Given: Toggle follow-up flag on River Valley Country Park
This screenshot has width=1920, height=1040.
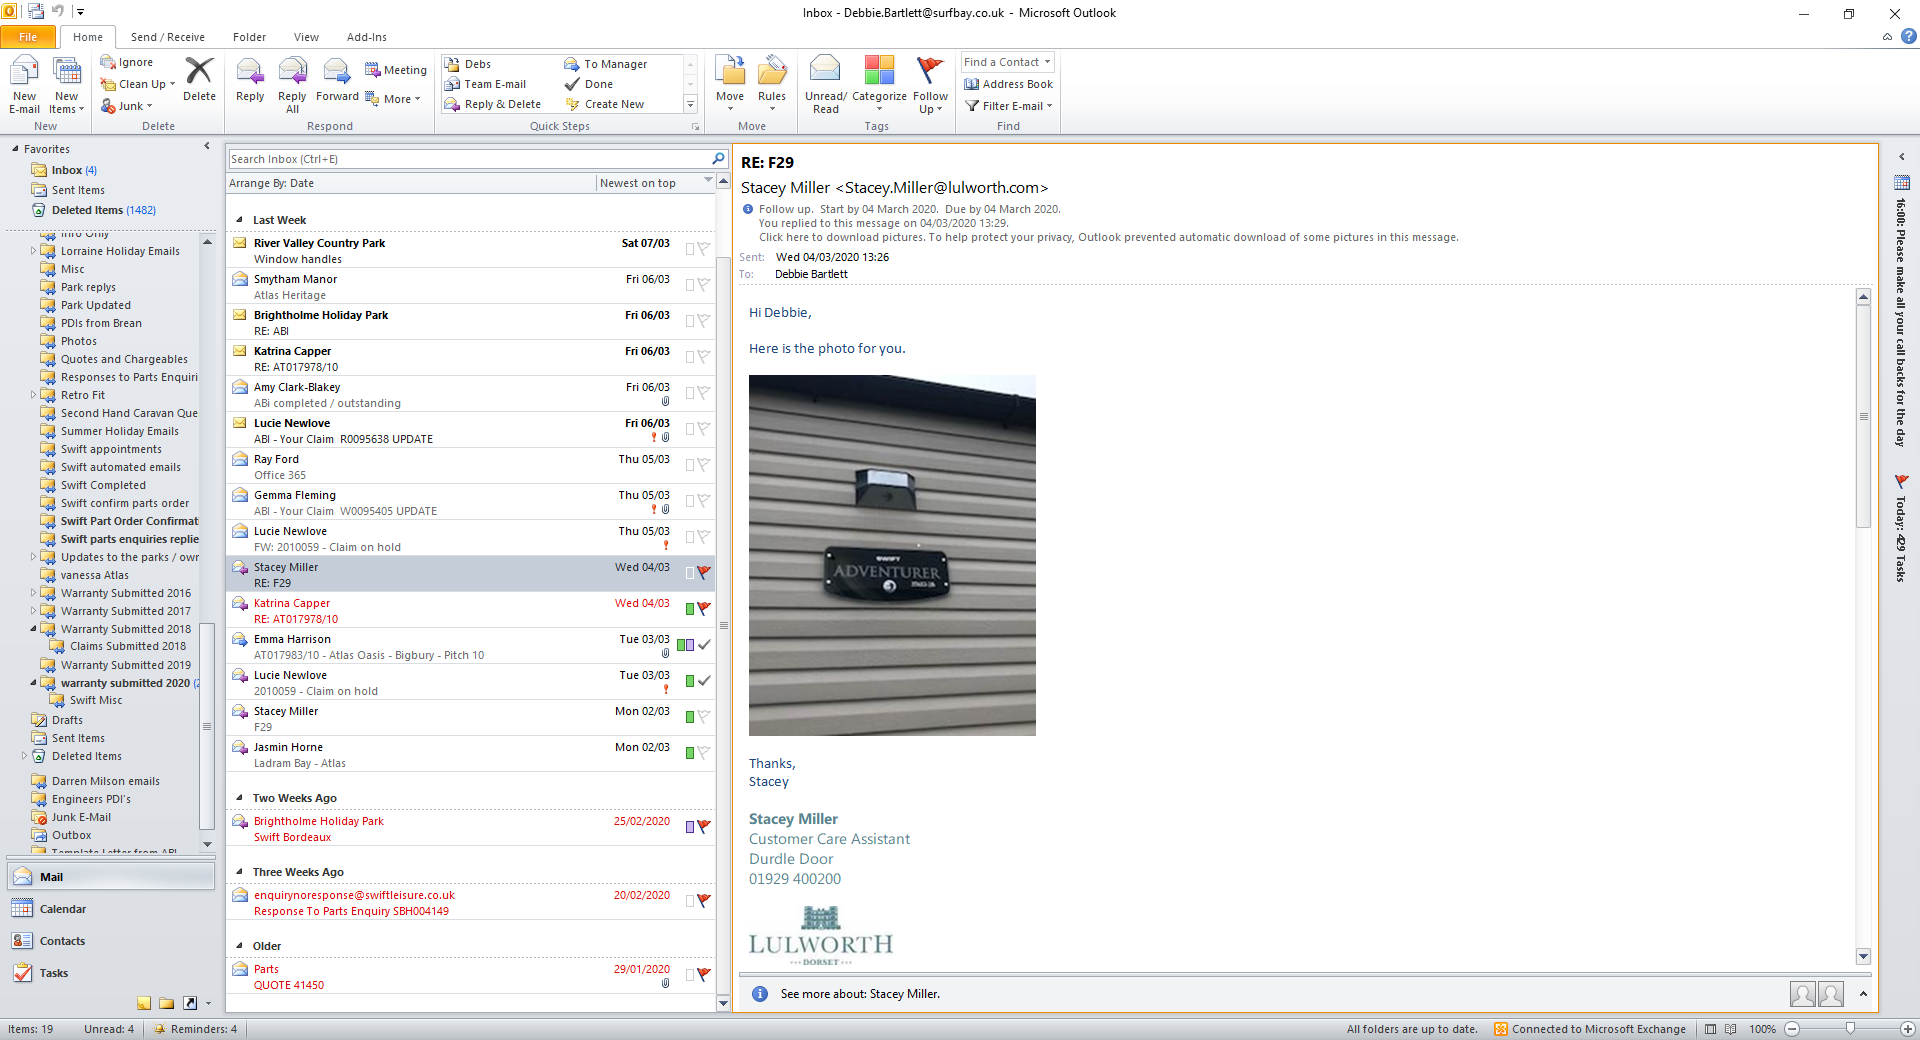Looking at the screenshot, I should click(704, 249).
